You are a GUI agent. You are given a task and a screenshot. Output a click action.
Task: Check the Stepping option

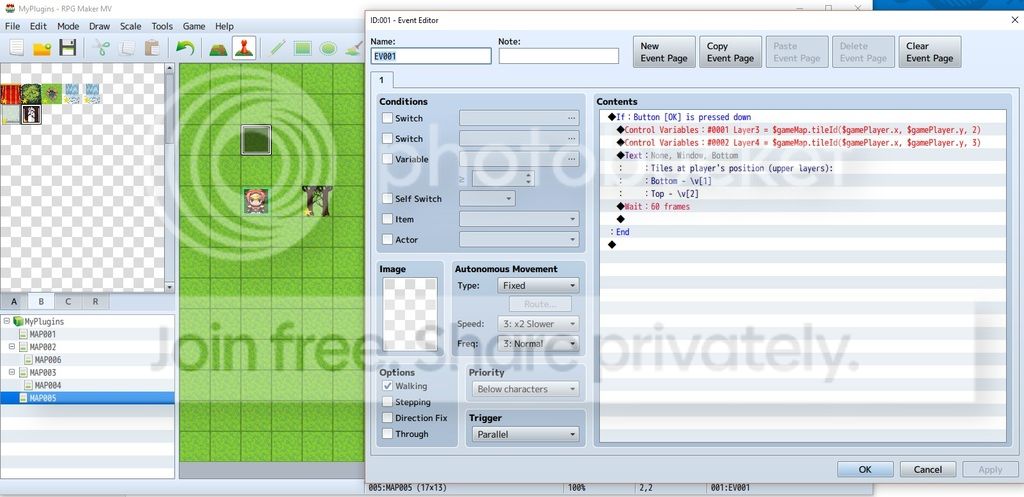(x=387, y=402)
